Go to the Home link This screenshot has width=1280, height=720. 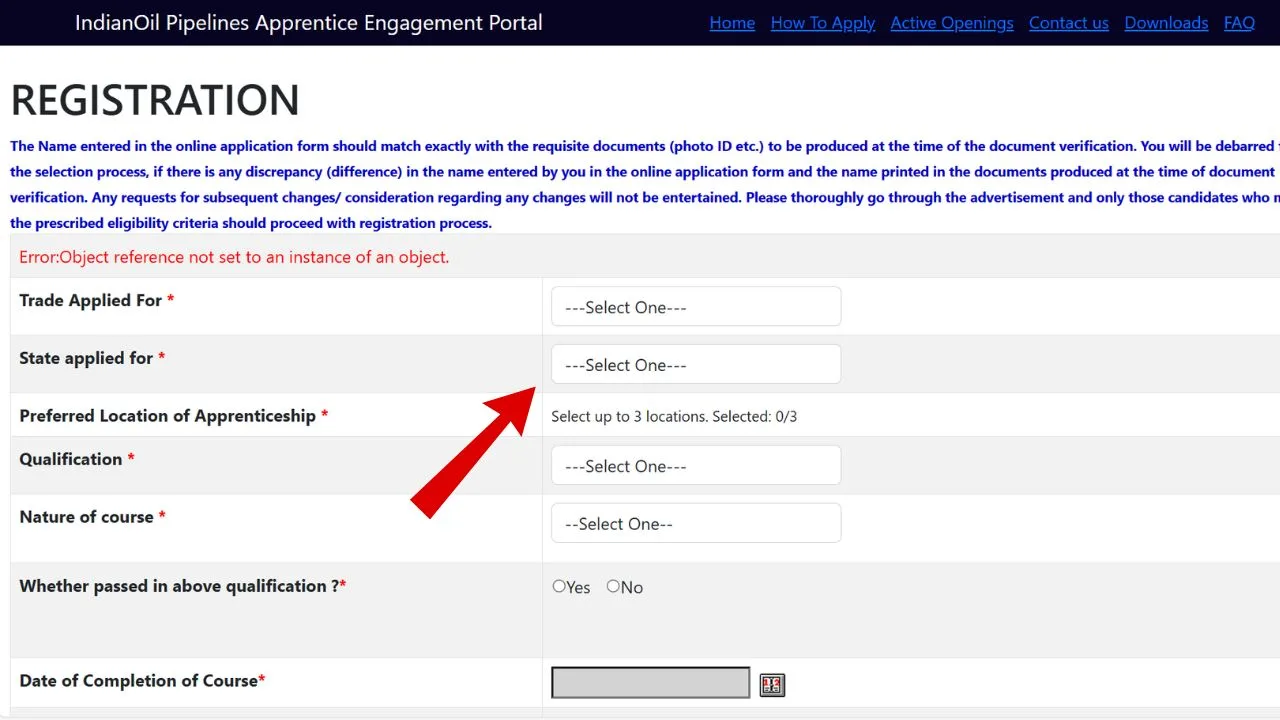click(x=732, y=23)
